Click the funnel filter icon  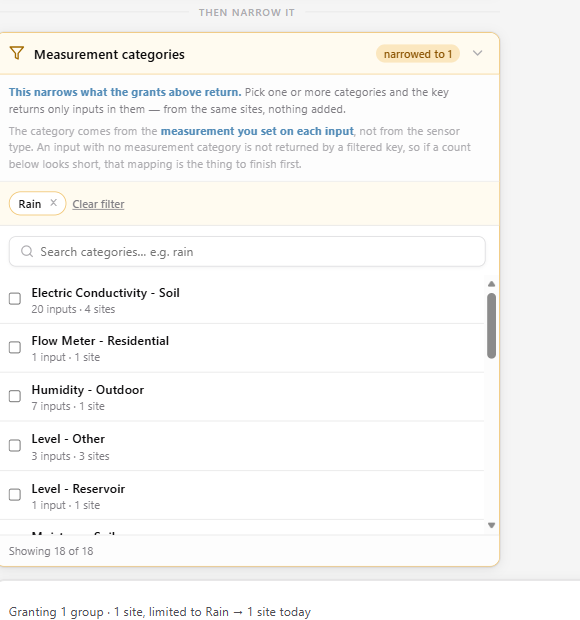[17, 53]
